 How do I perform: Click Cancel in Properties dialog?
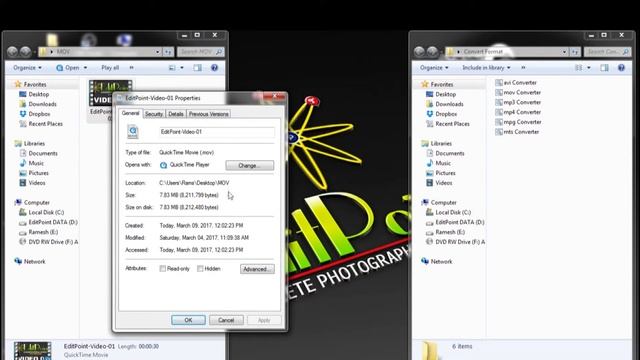point(226,320)
